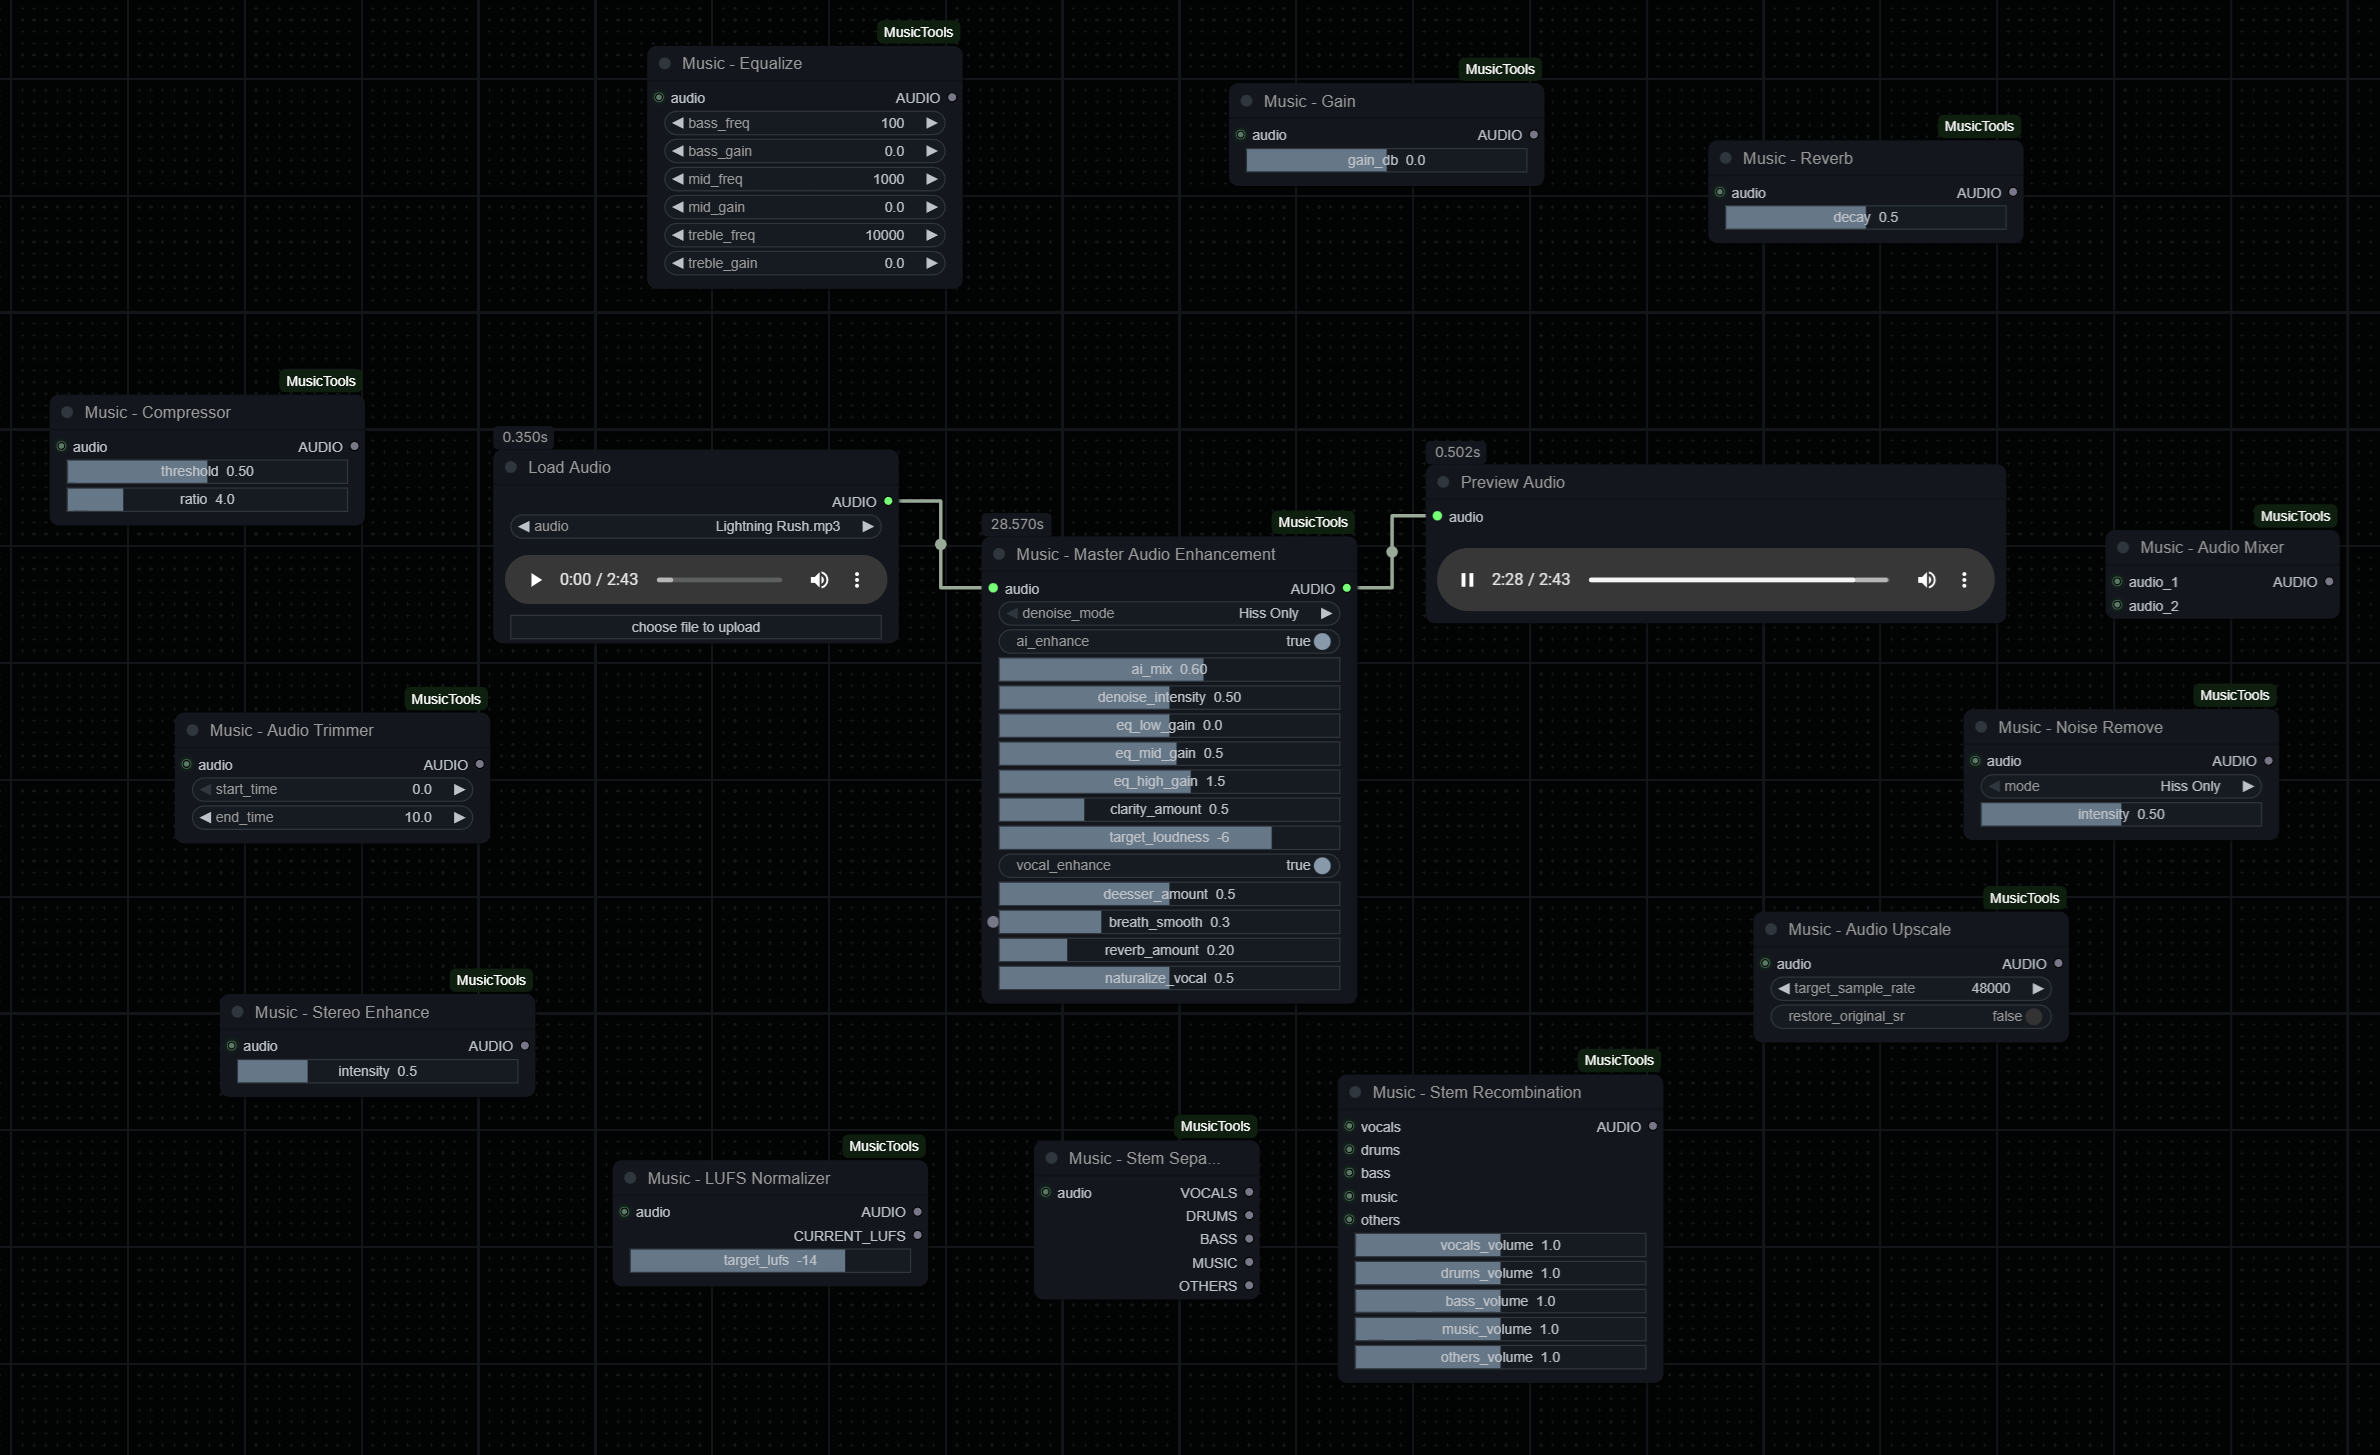Open Load Audio player more-options menu

[x=857, y=580]
